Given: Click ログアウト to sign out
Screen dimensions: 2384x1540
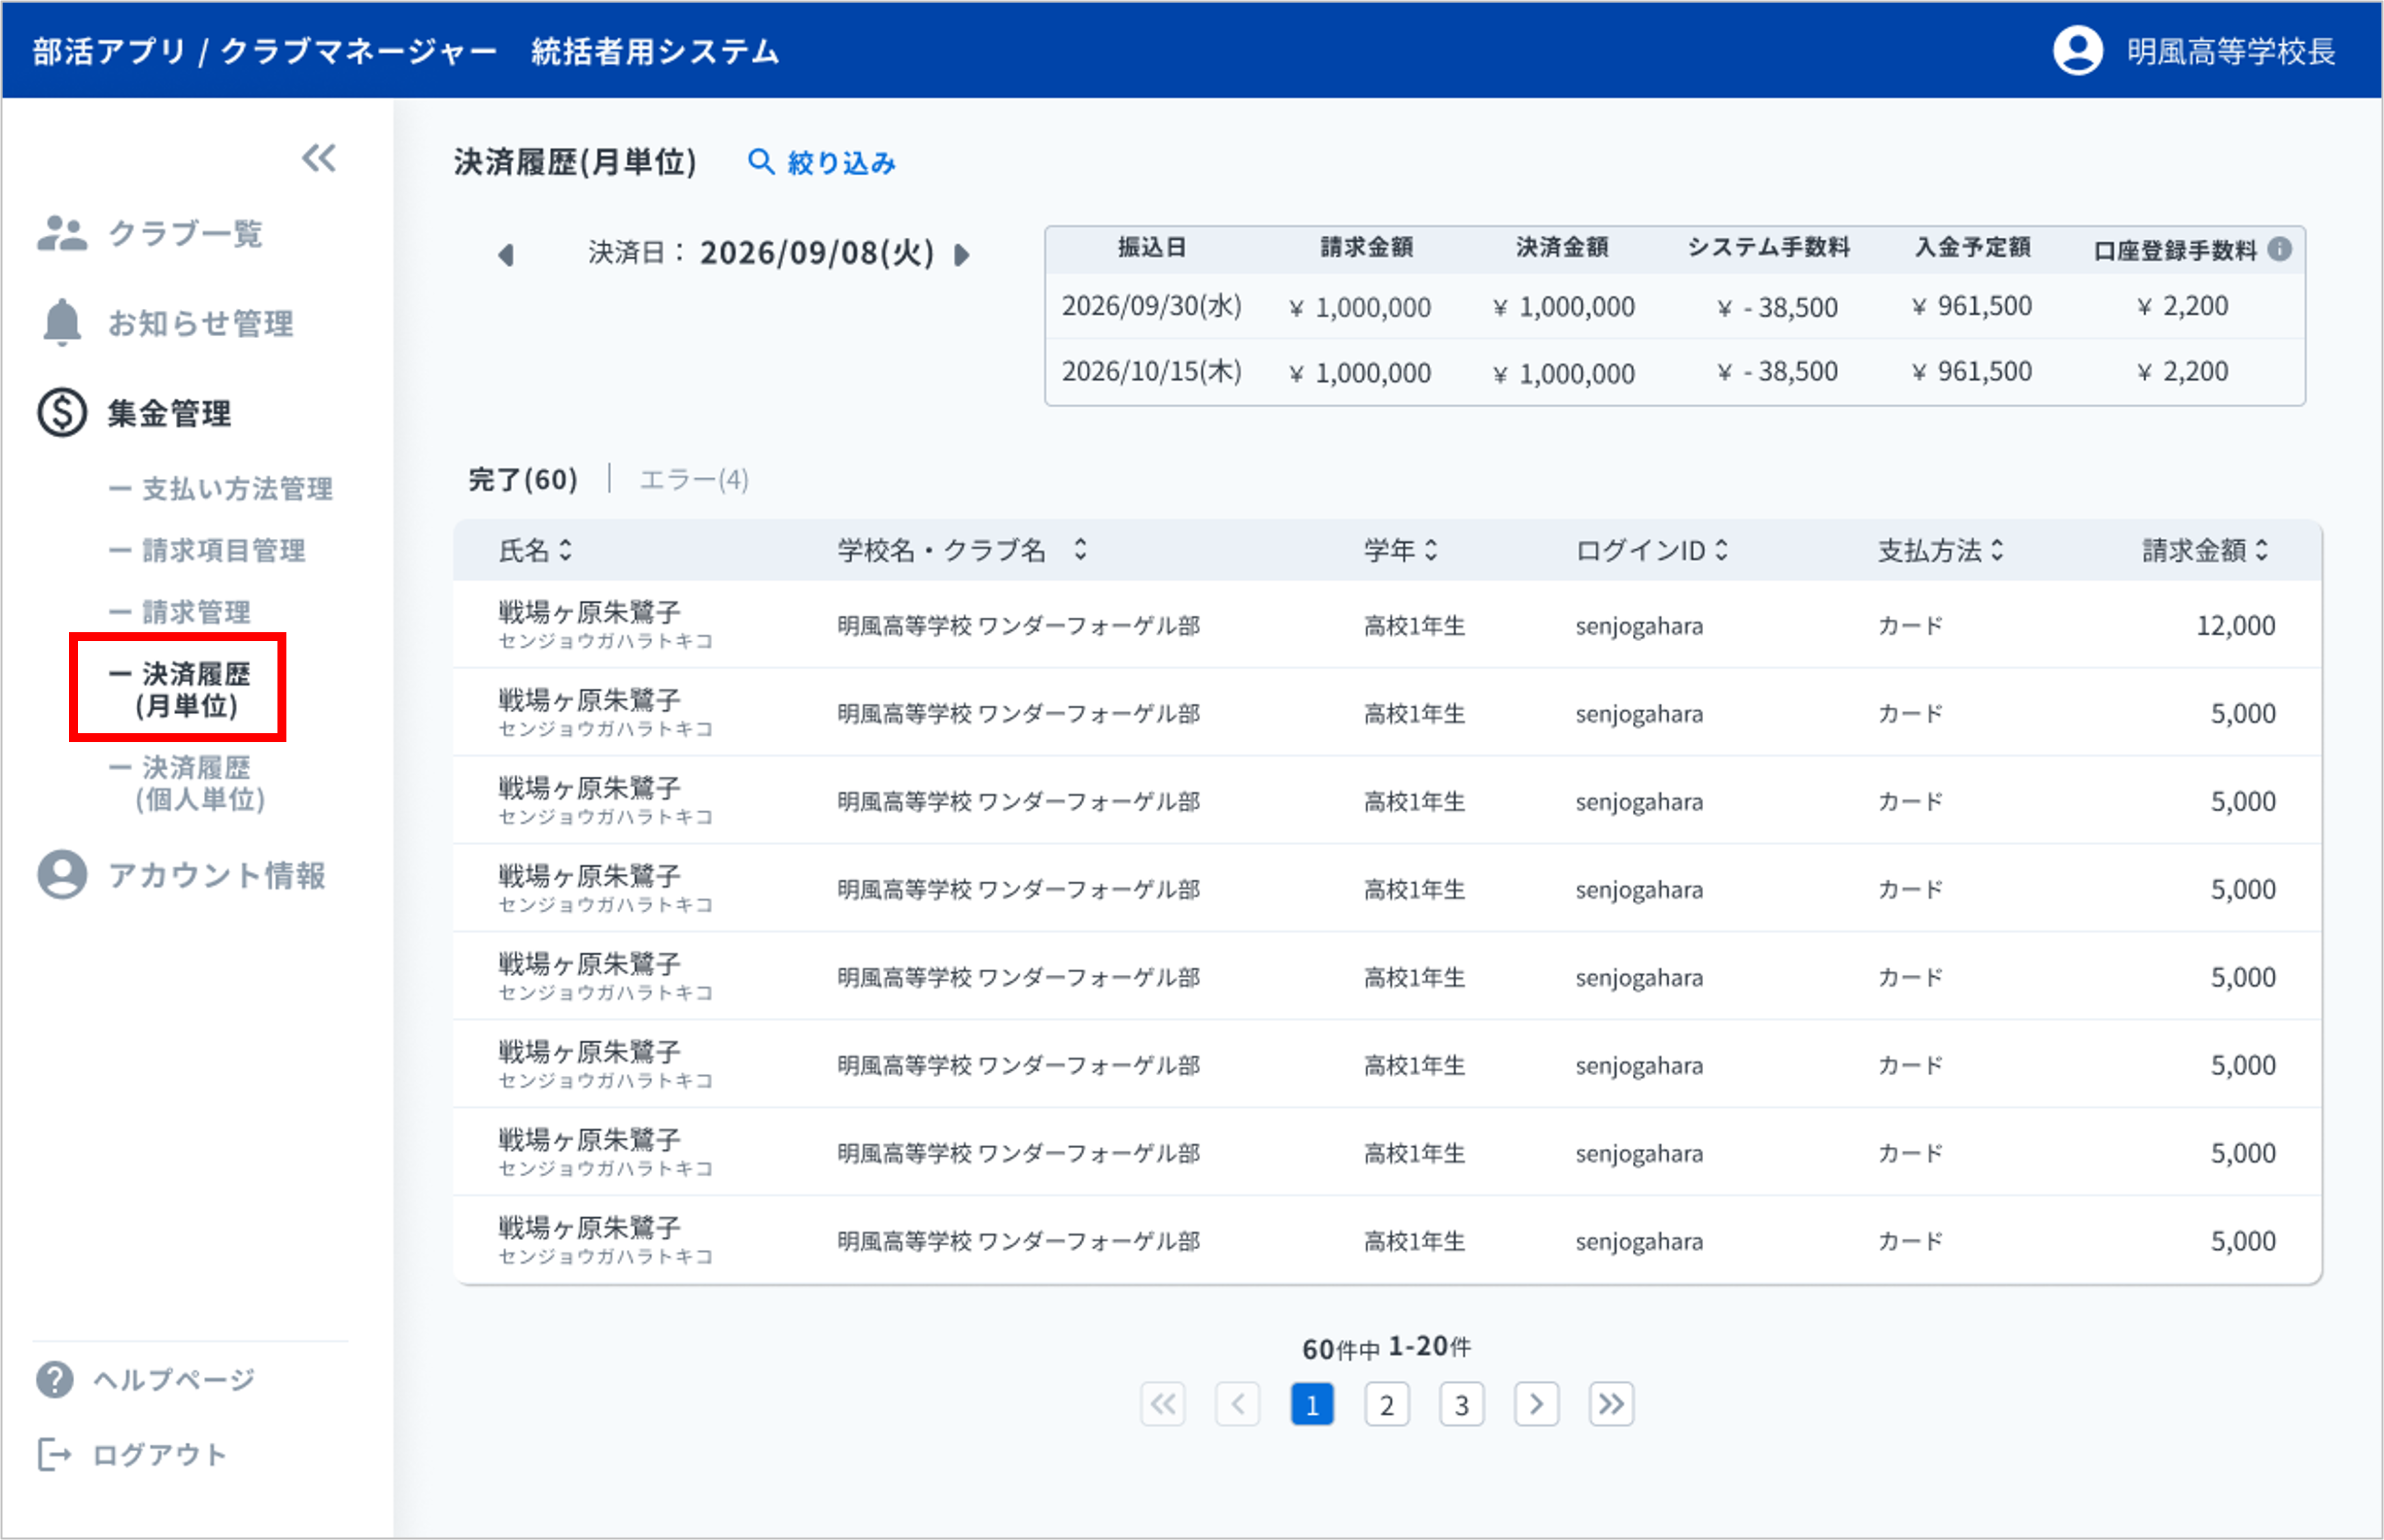Looking at the screenshot, I should [160, 1455].
